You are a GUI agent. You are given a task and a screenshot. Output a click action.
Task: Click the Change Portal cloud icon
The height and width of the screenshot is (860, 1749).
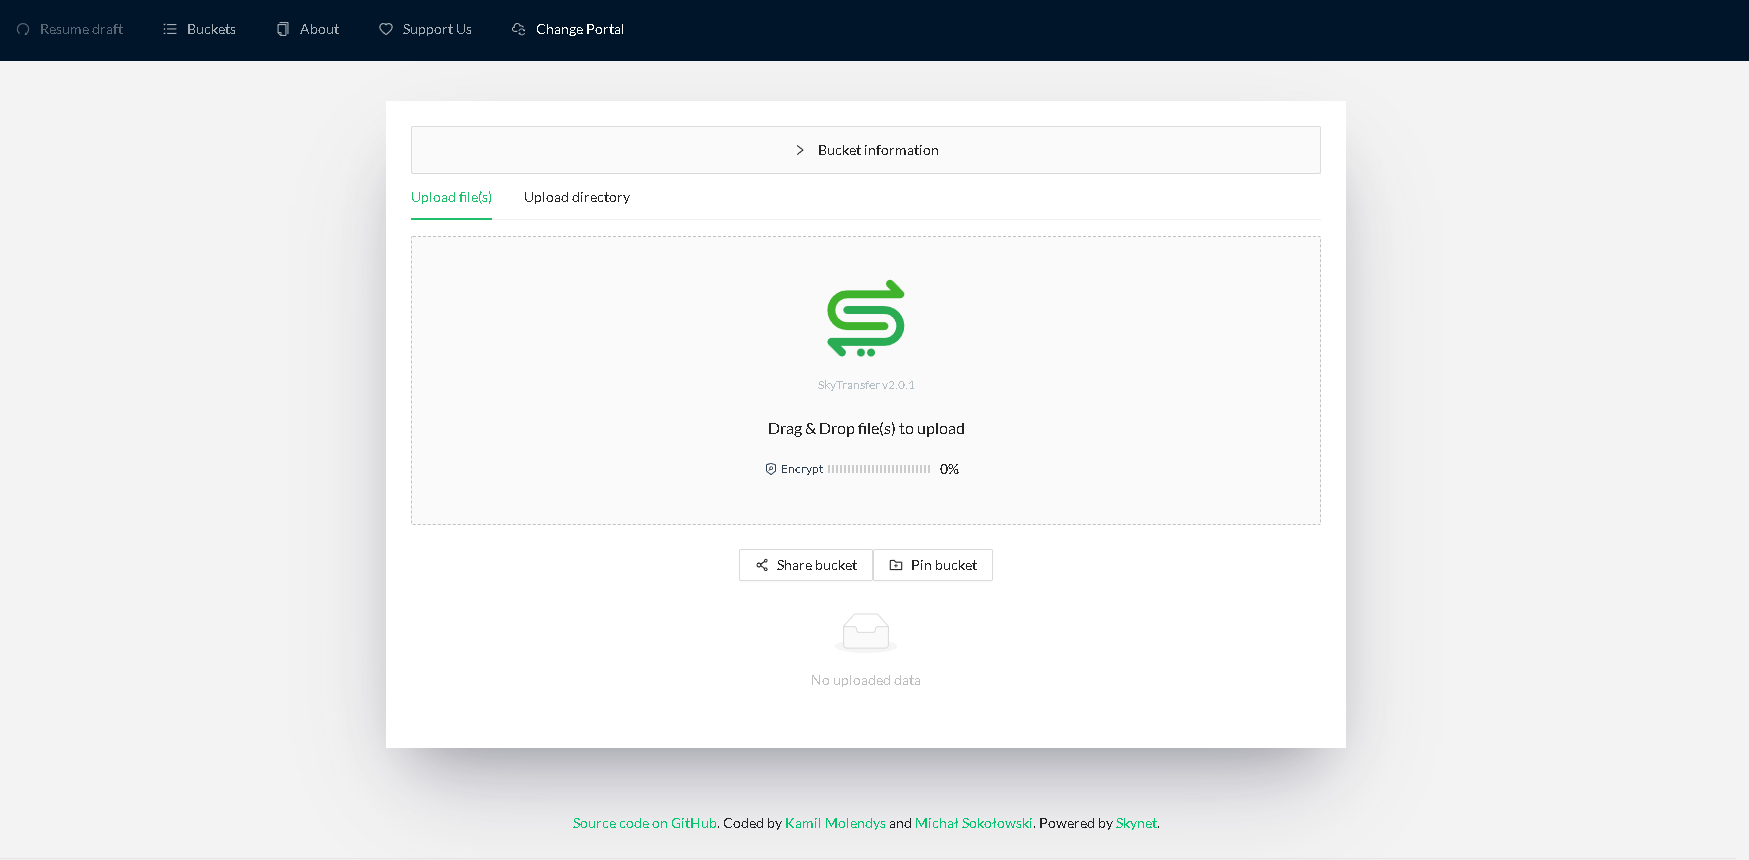point(519,29)
